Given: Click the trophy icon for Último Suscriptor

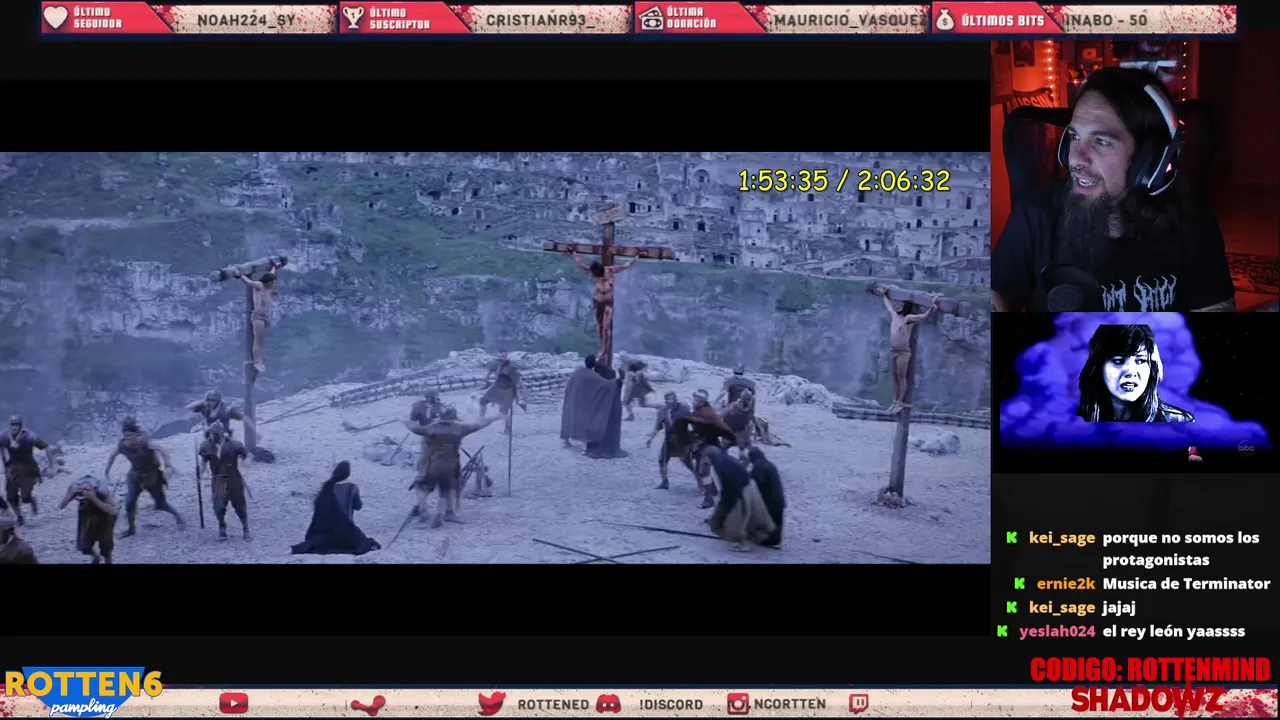Looking at the screenshot, I should coord(353,18).
